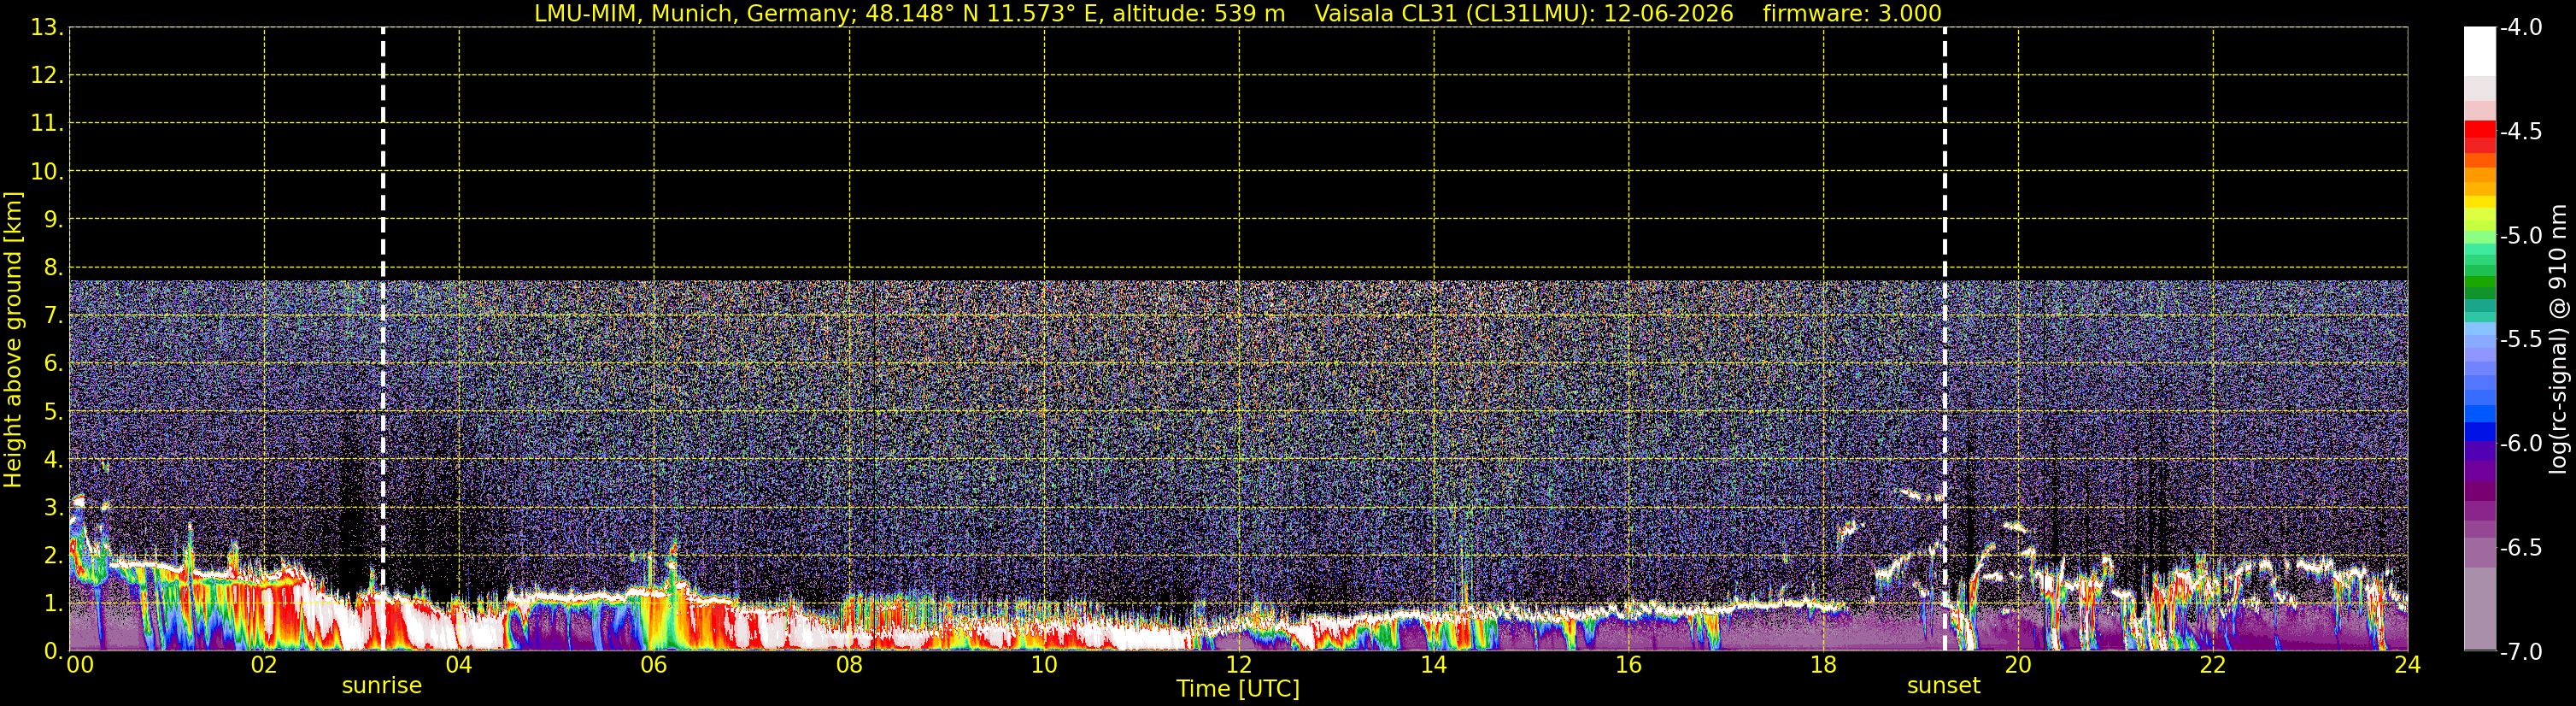Click the white top of the colorbar
The height and width of the screenshot is (706, 2576).
[2480, 51]
